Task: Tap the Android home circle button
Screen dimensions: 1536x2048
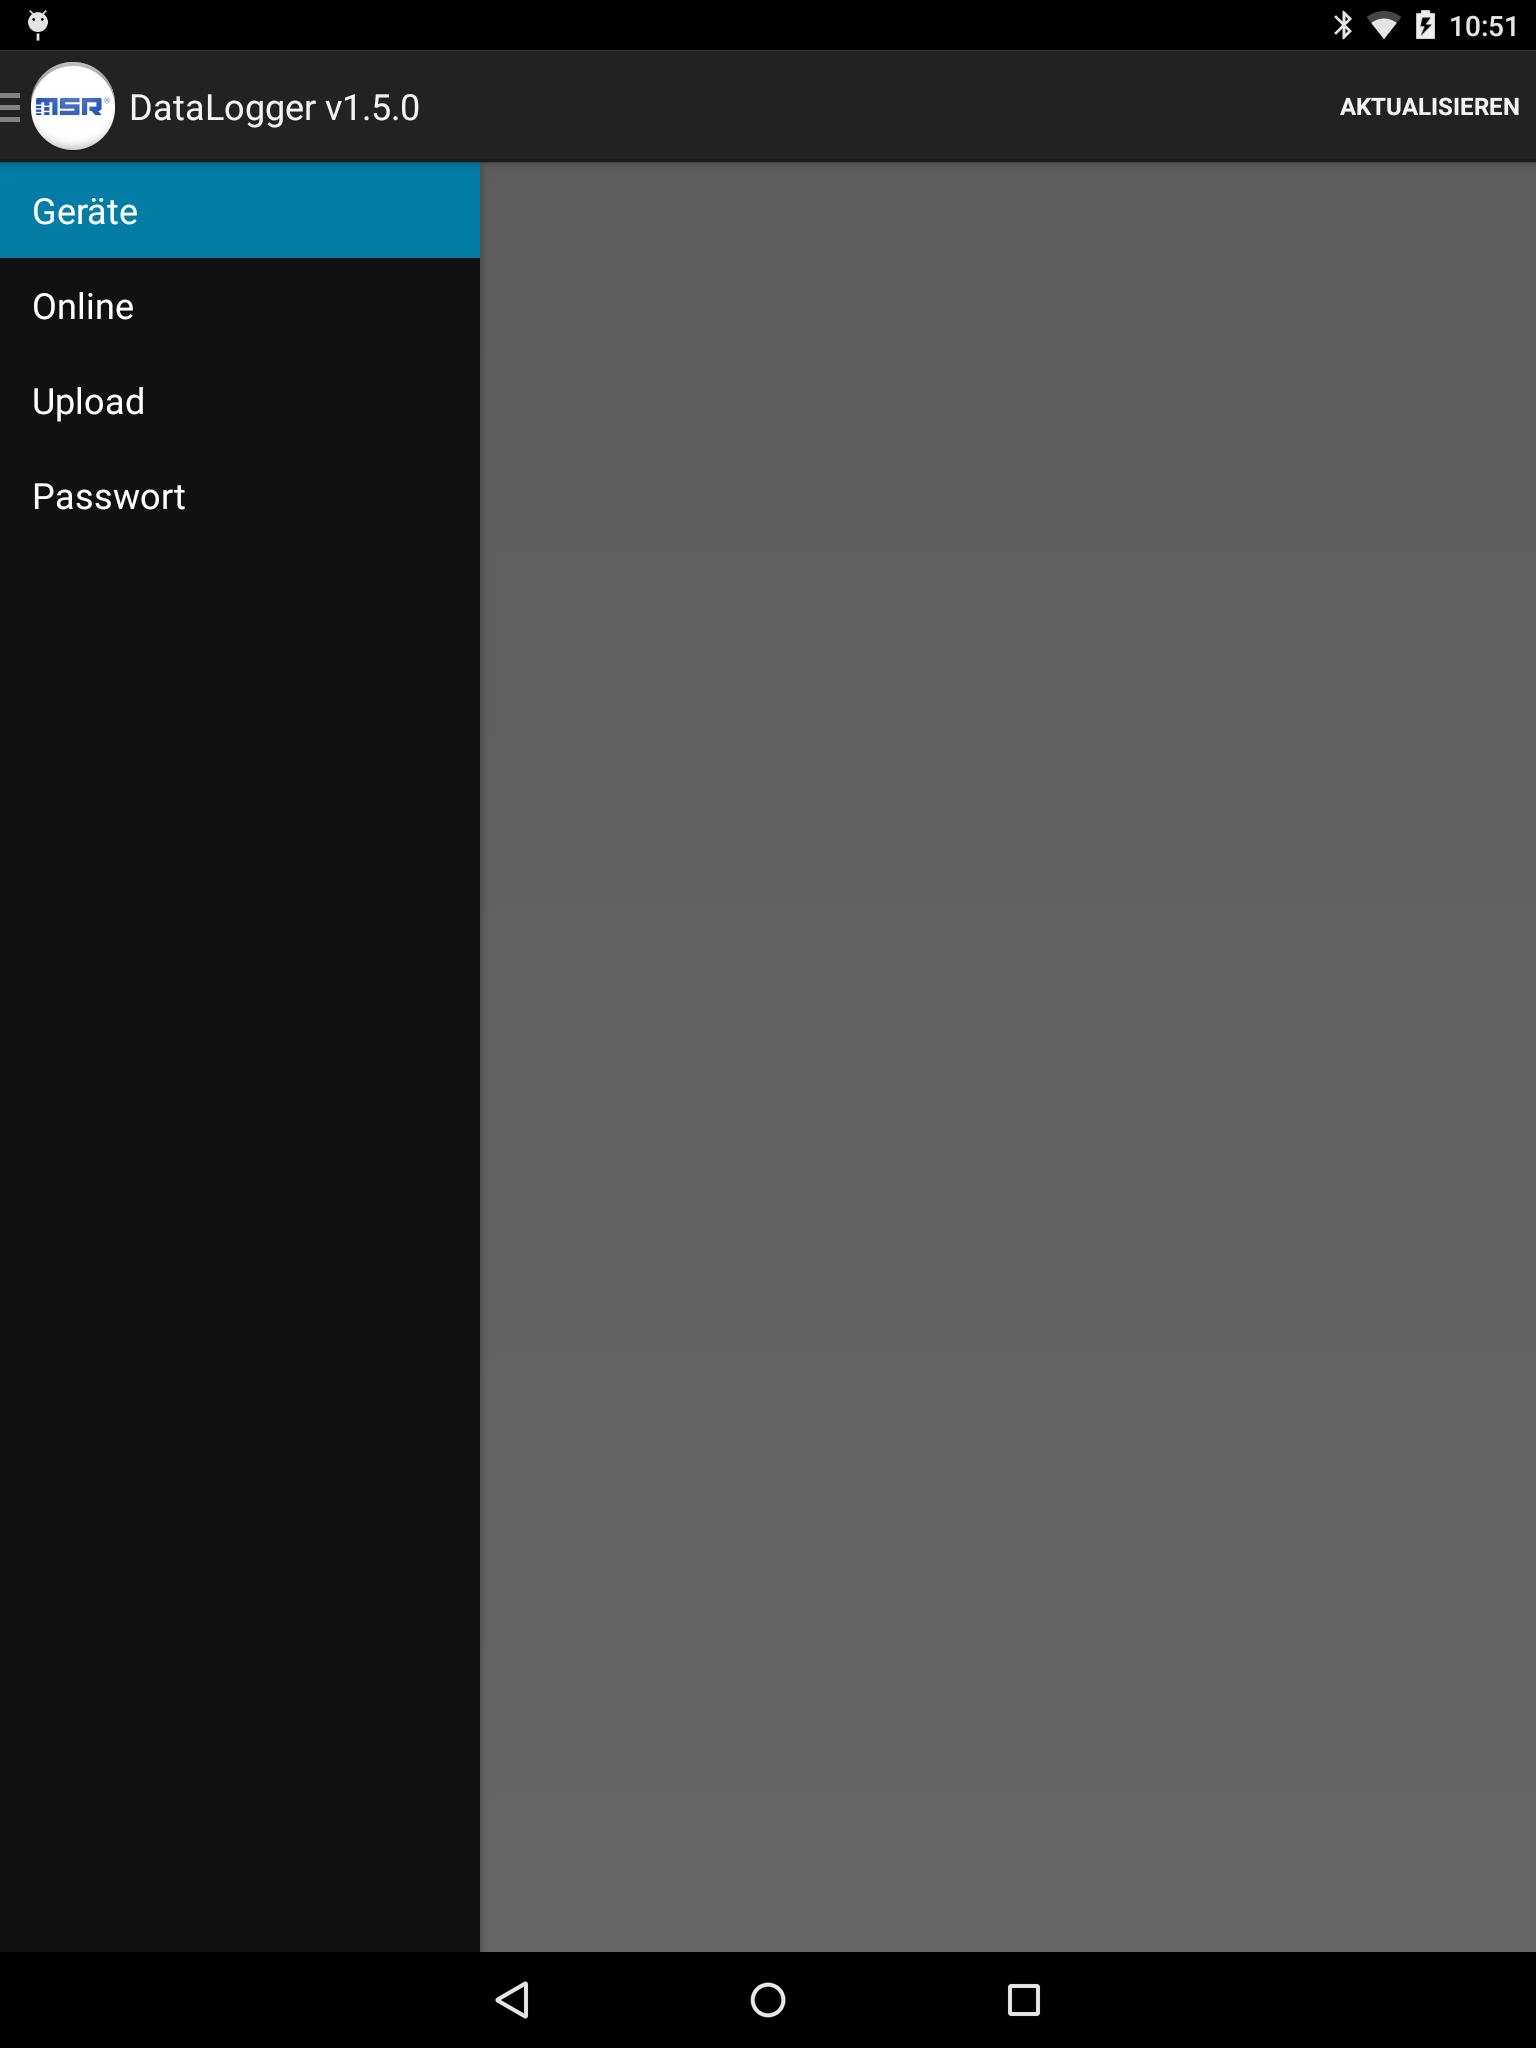Action: tap(768, 2000)
